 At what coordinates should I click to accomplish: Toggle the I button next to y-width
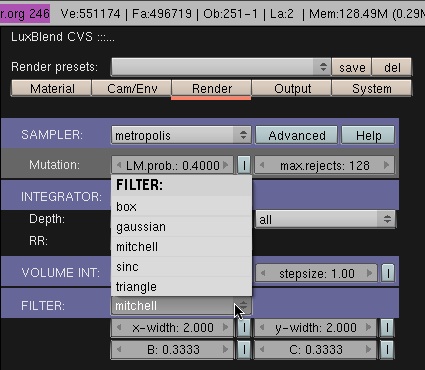click(387, 328)
